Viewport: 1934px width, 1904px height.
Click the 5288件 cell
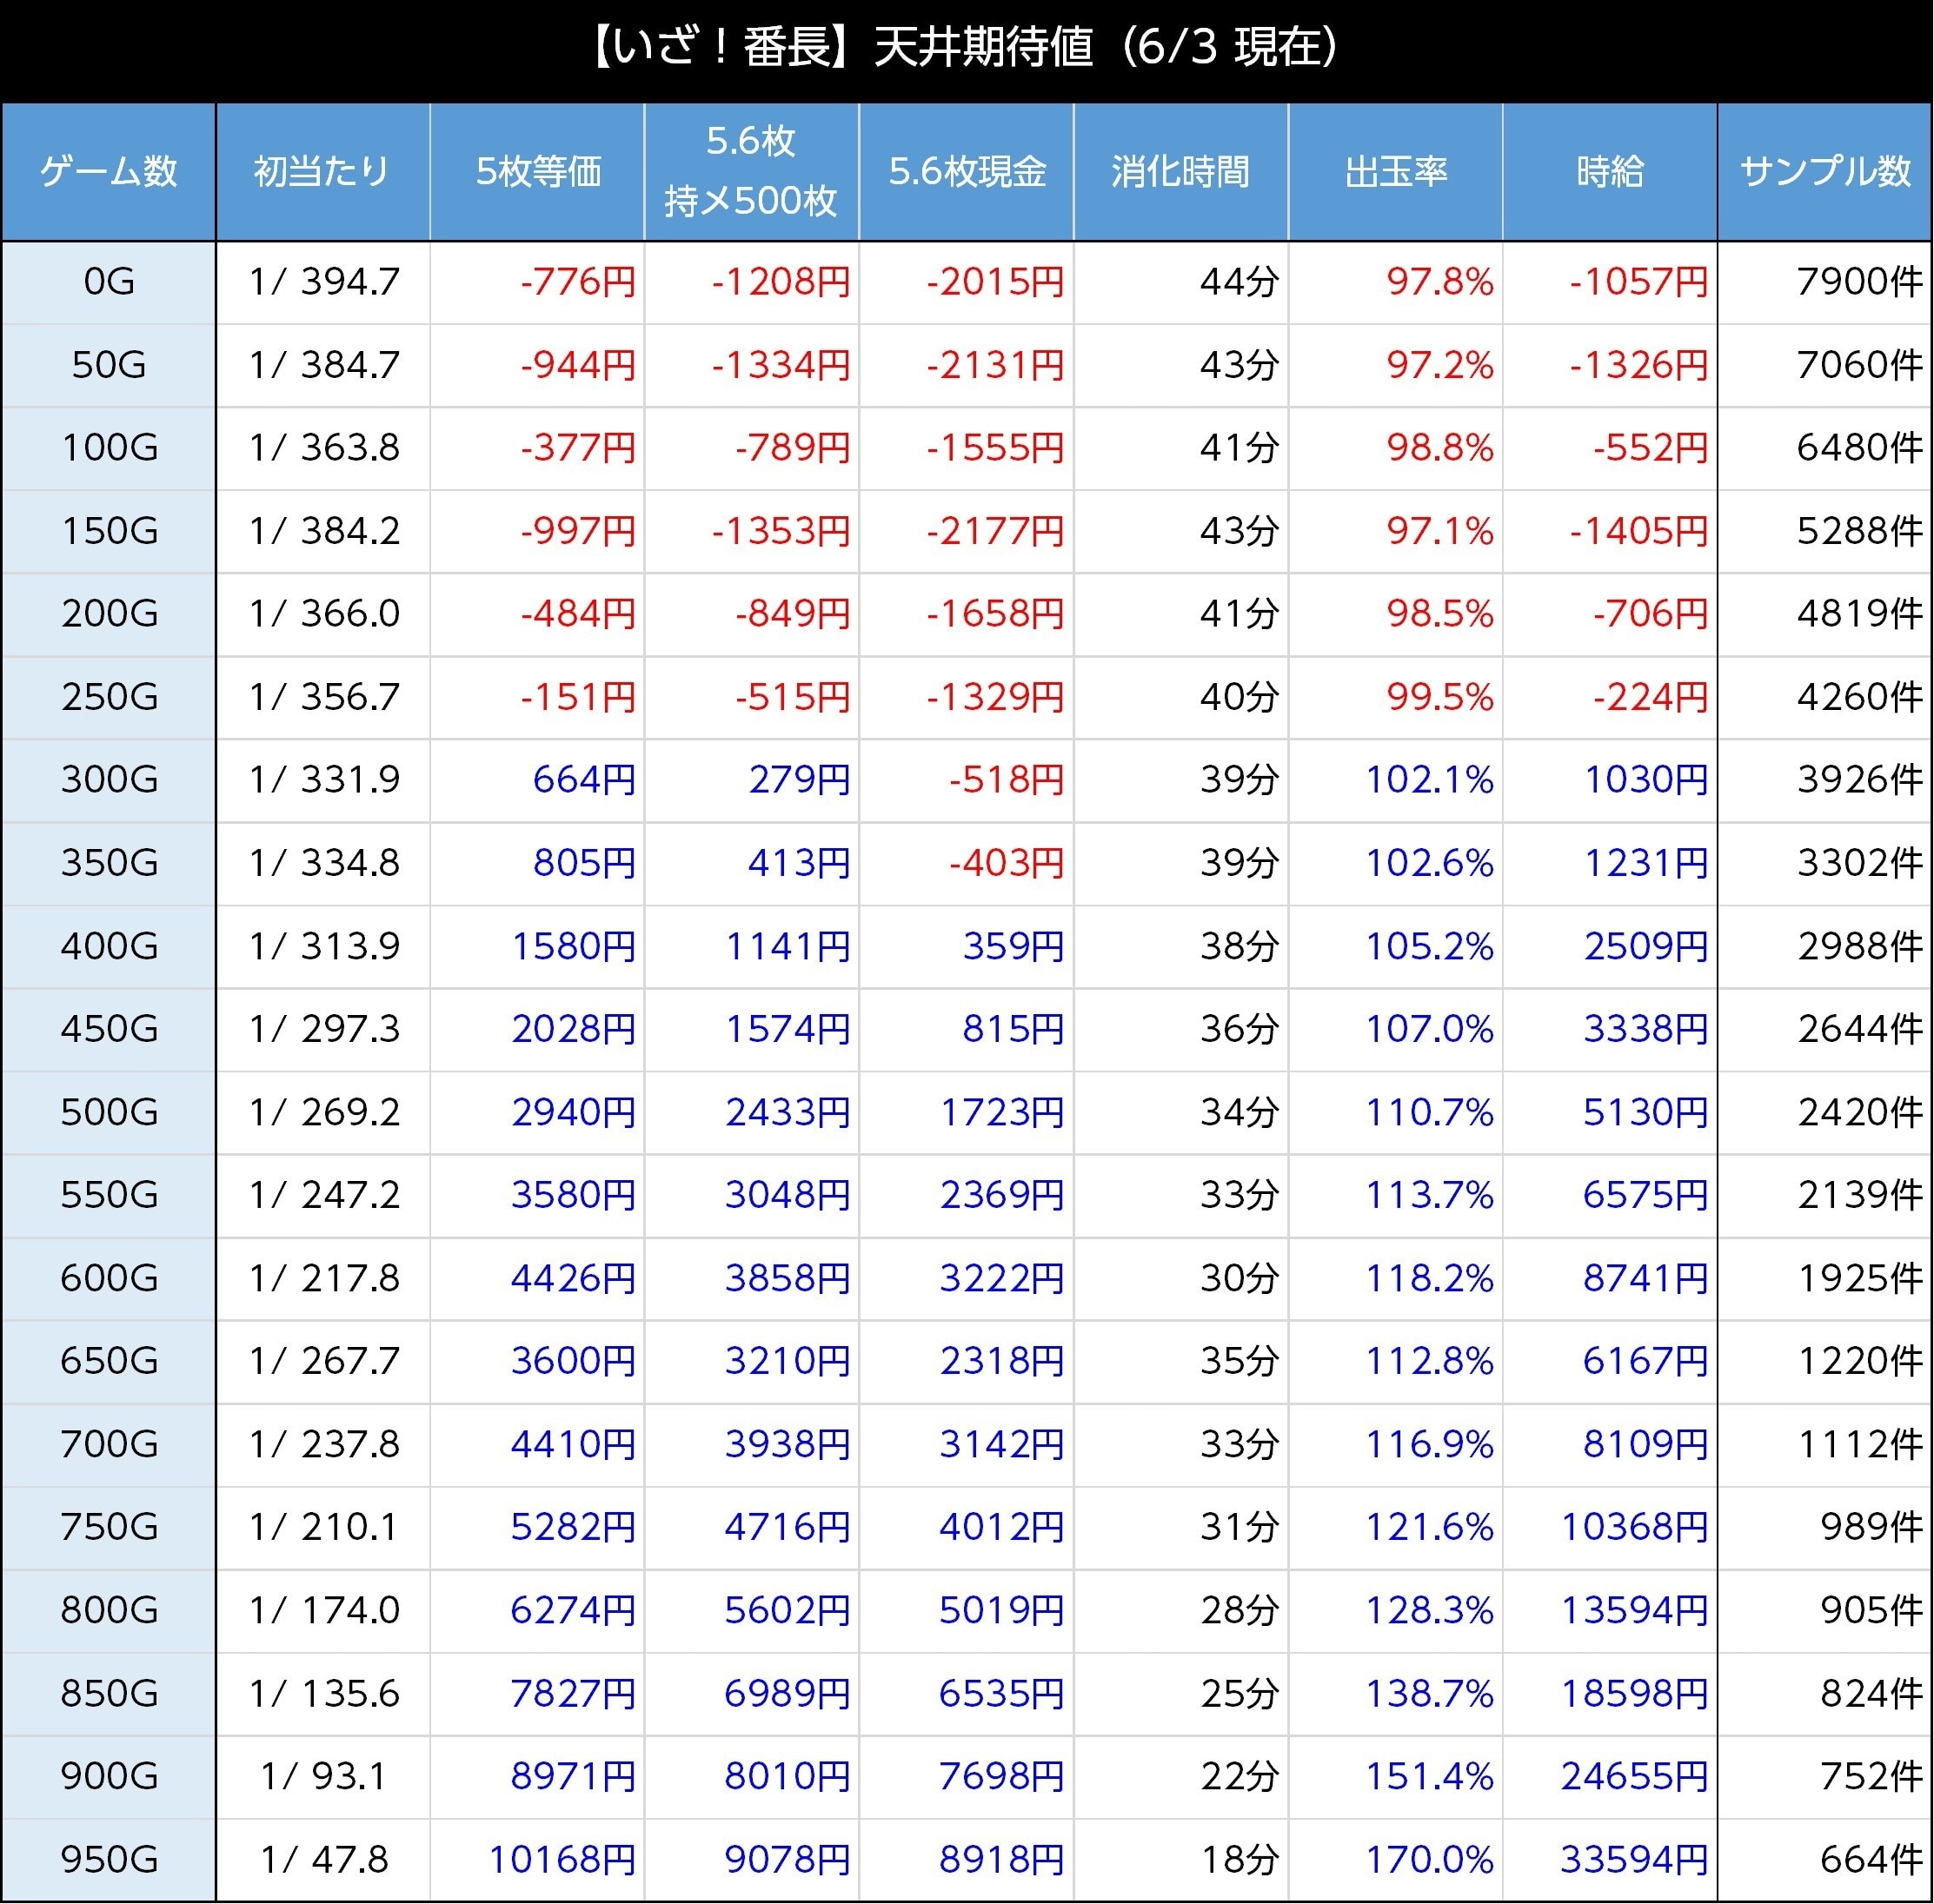coord(1825,531)
